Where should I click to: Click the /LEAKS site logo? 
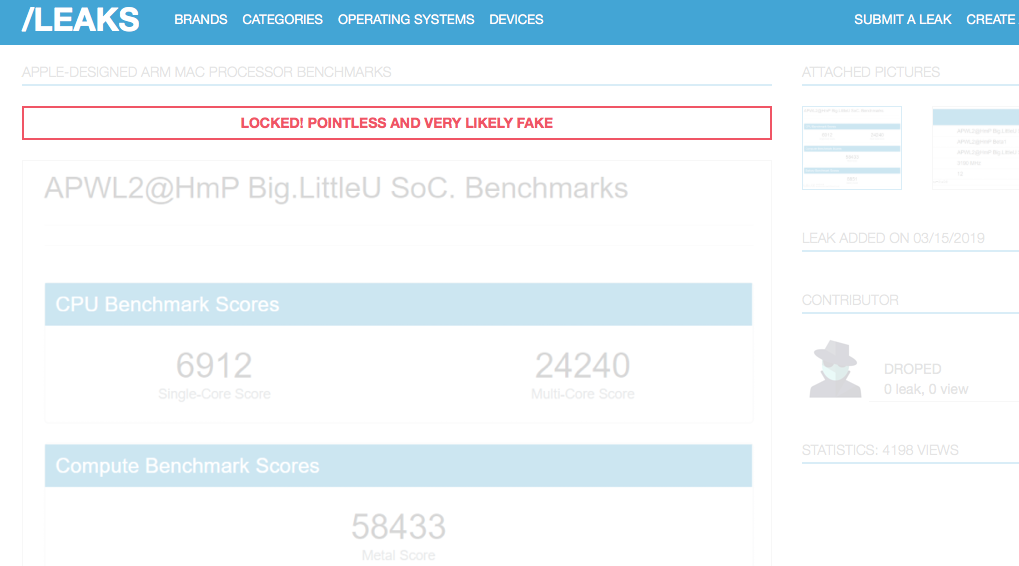click(x=81, y=19)
